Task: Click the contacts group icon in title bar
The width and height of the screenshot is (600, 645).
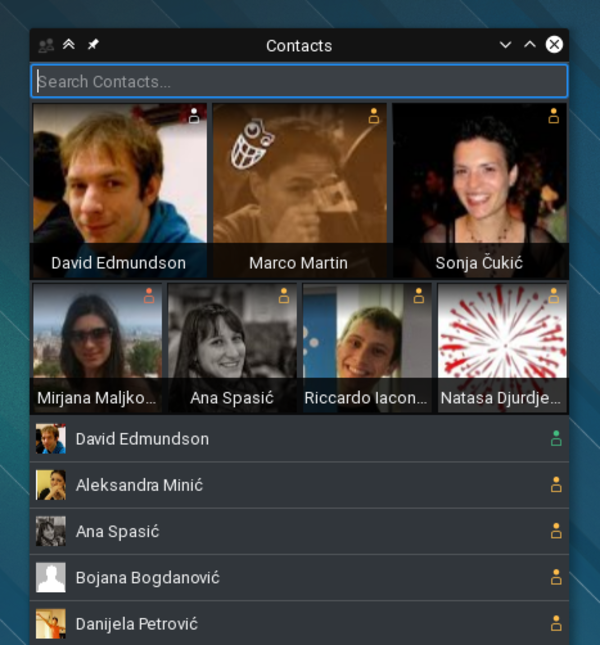Action: pos(46,45)
